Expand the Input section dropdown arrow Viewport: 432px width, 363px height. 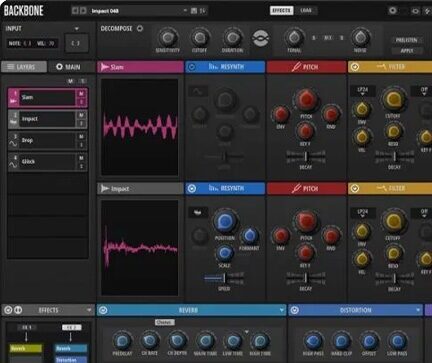pos(77,29)
